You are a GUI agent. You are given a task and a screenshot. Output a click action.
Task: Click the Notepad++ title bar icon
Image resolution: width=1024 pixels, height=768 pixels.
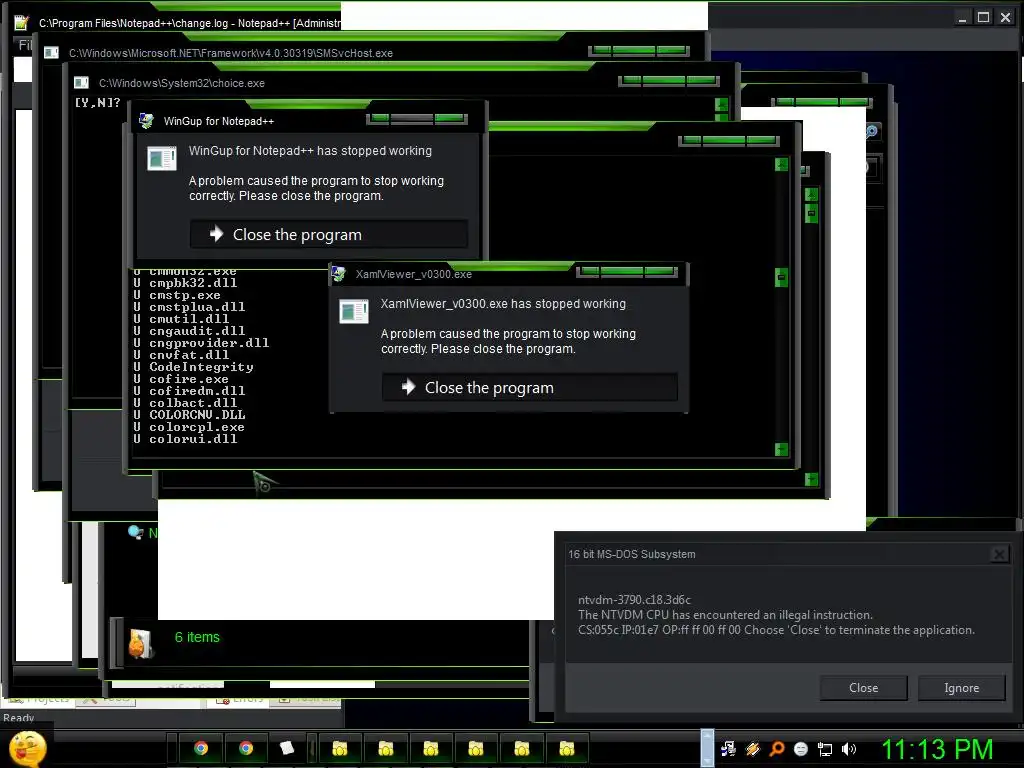(22, 23)
